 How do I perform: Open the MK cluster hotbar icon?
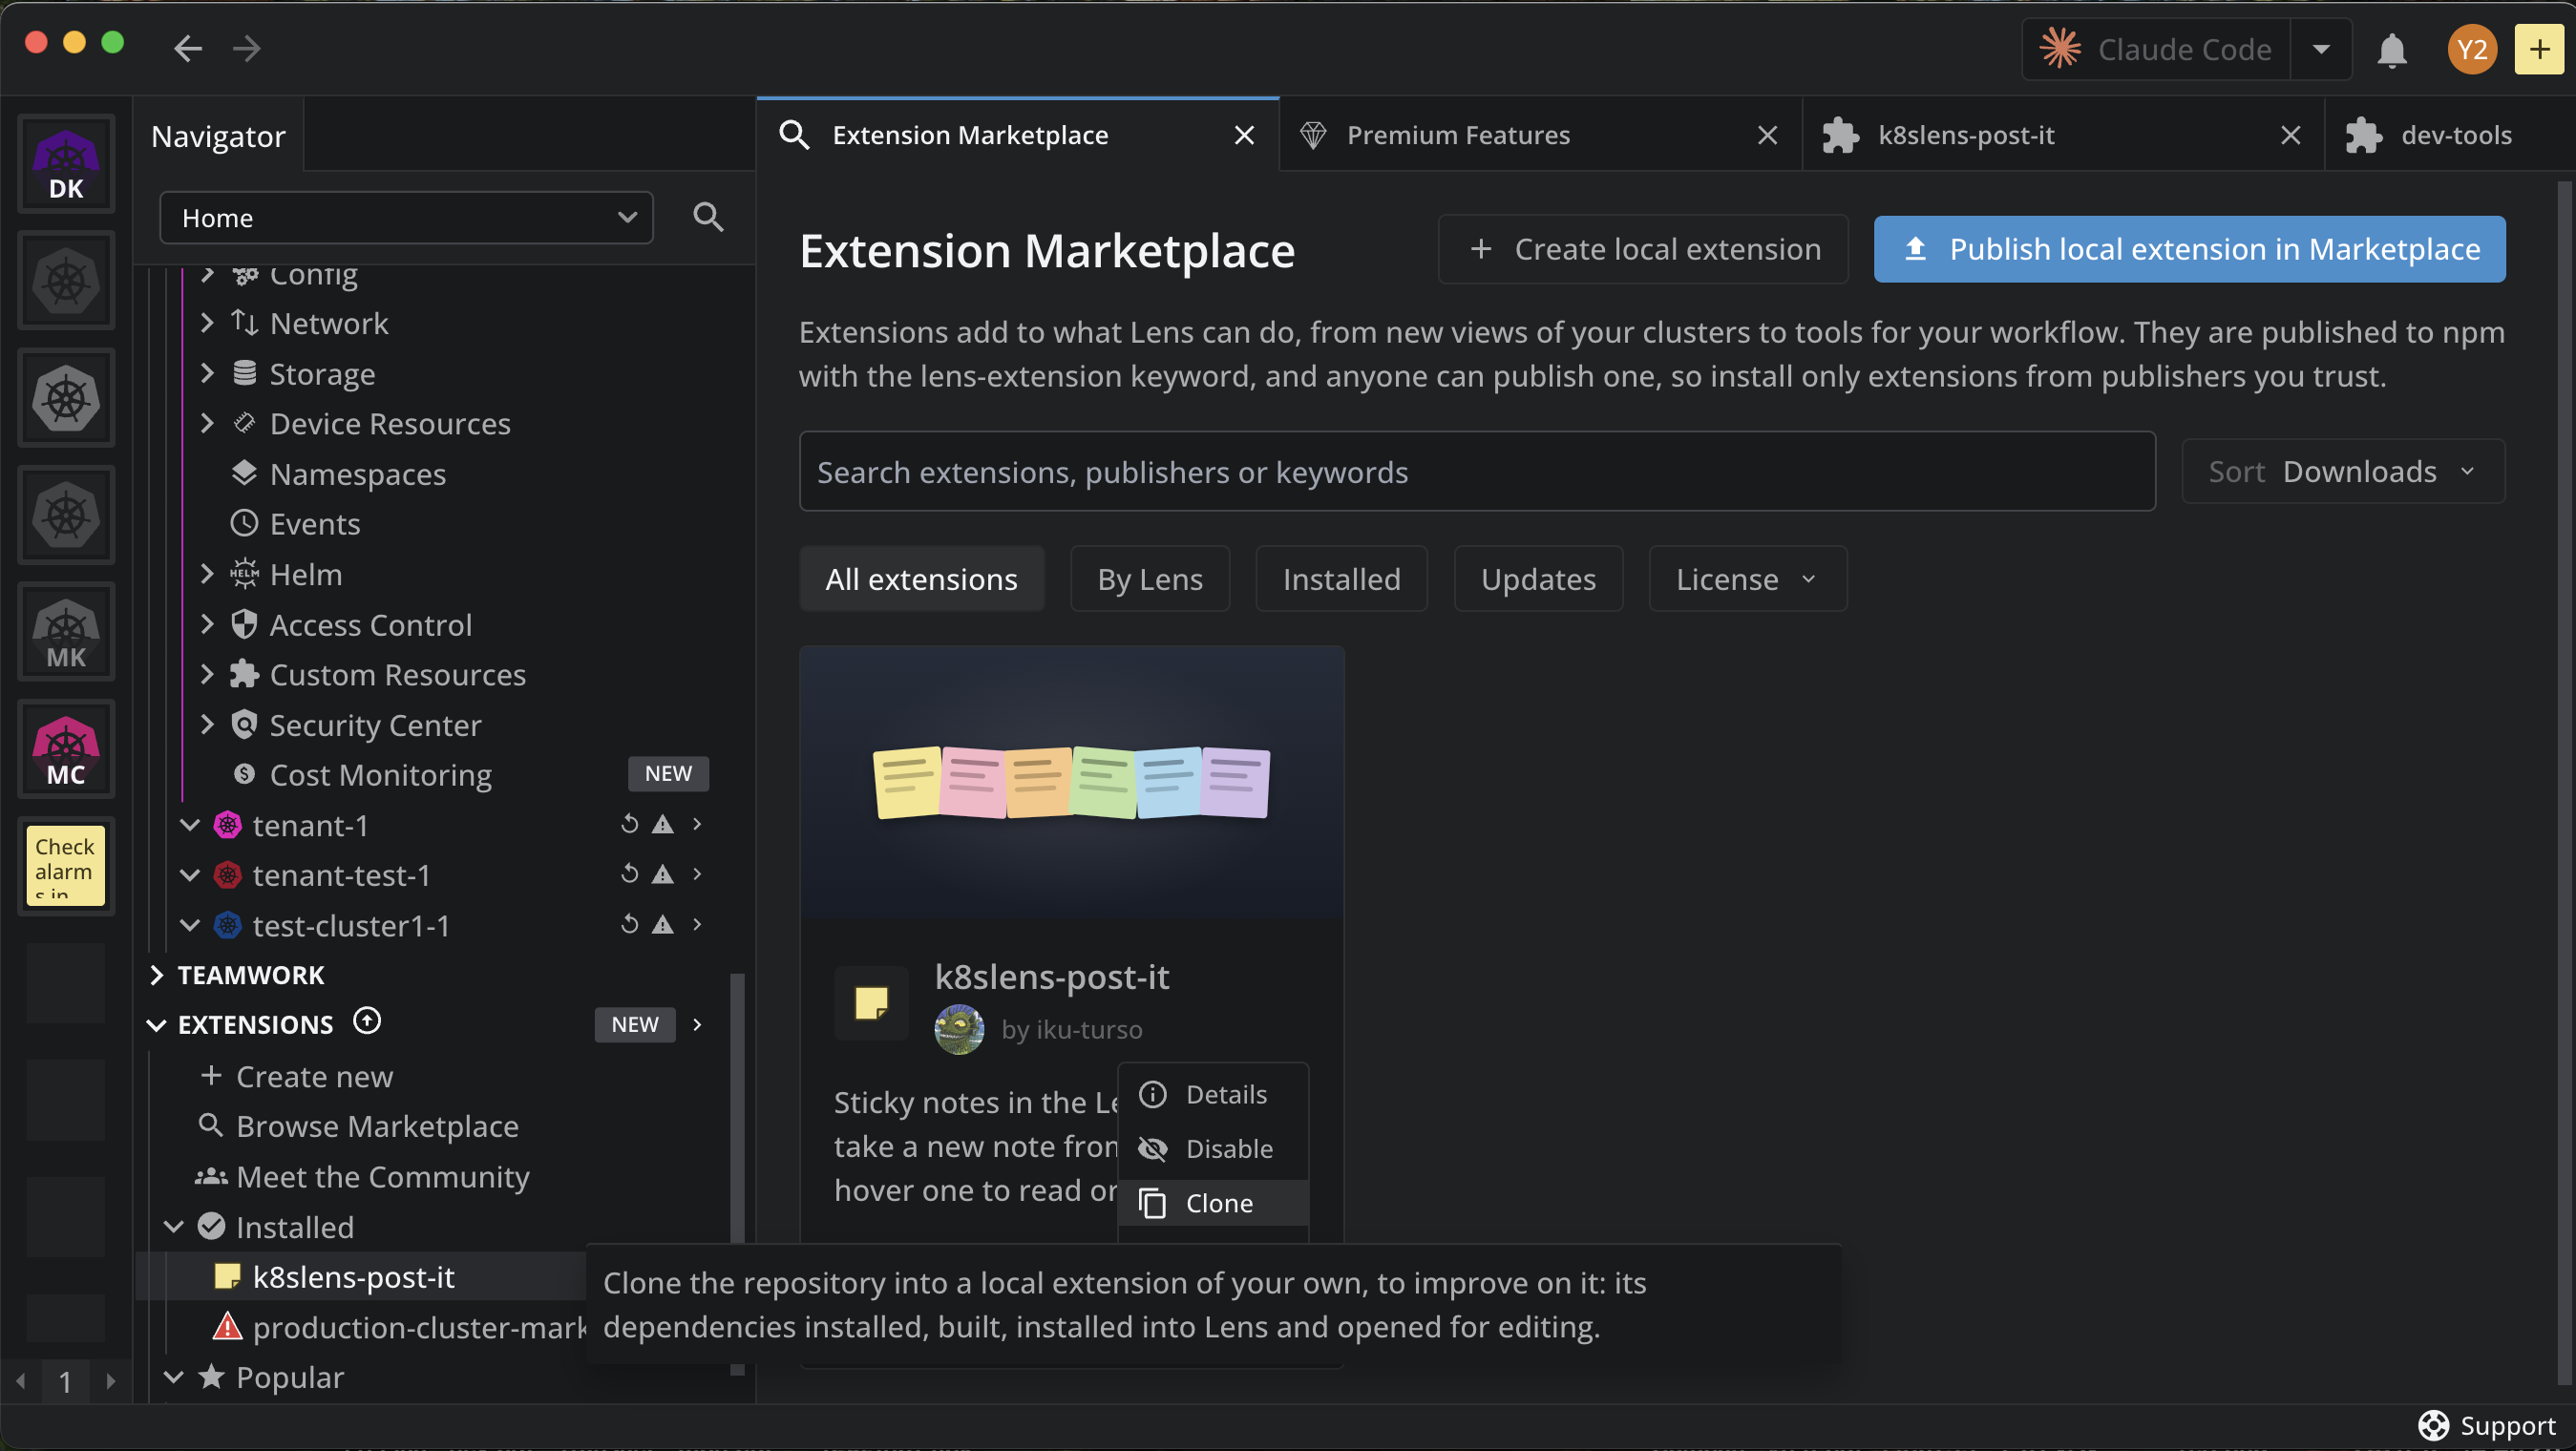[x=66, y=633]
